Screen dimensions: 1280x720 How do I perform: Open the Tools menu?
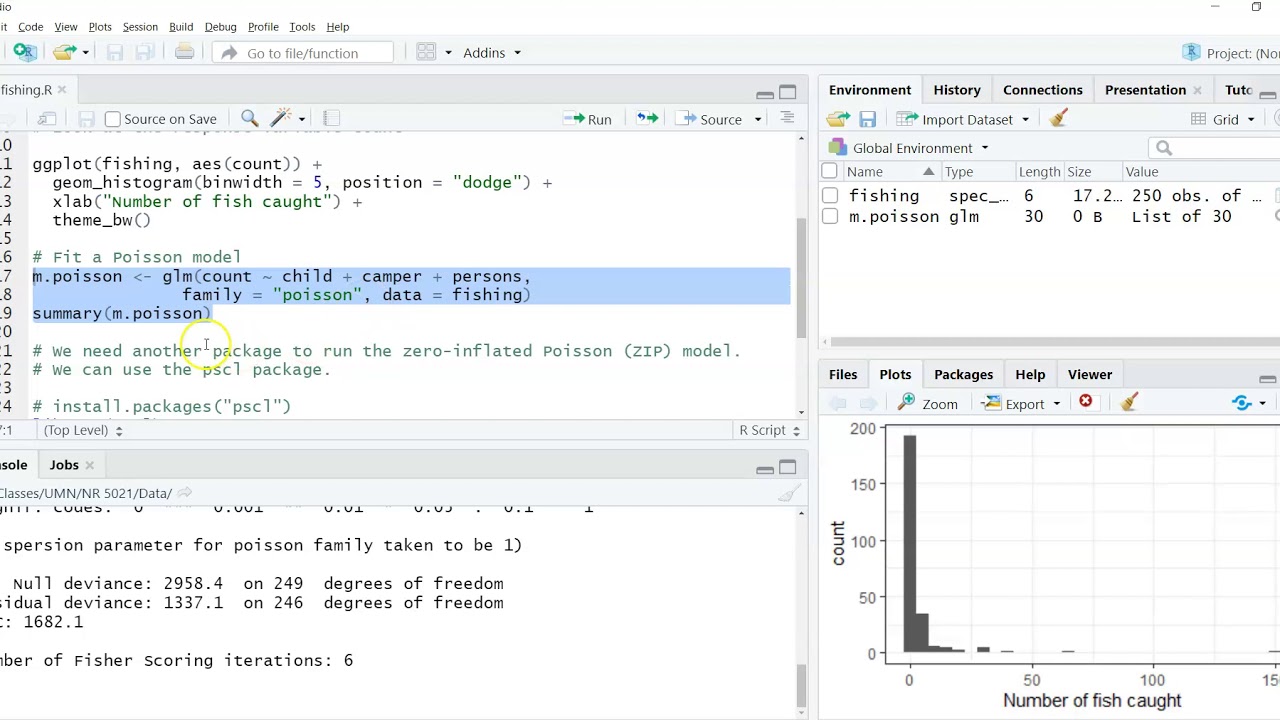[302, 27]
